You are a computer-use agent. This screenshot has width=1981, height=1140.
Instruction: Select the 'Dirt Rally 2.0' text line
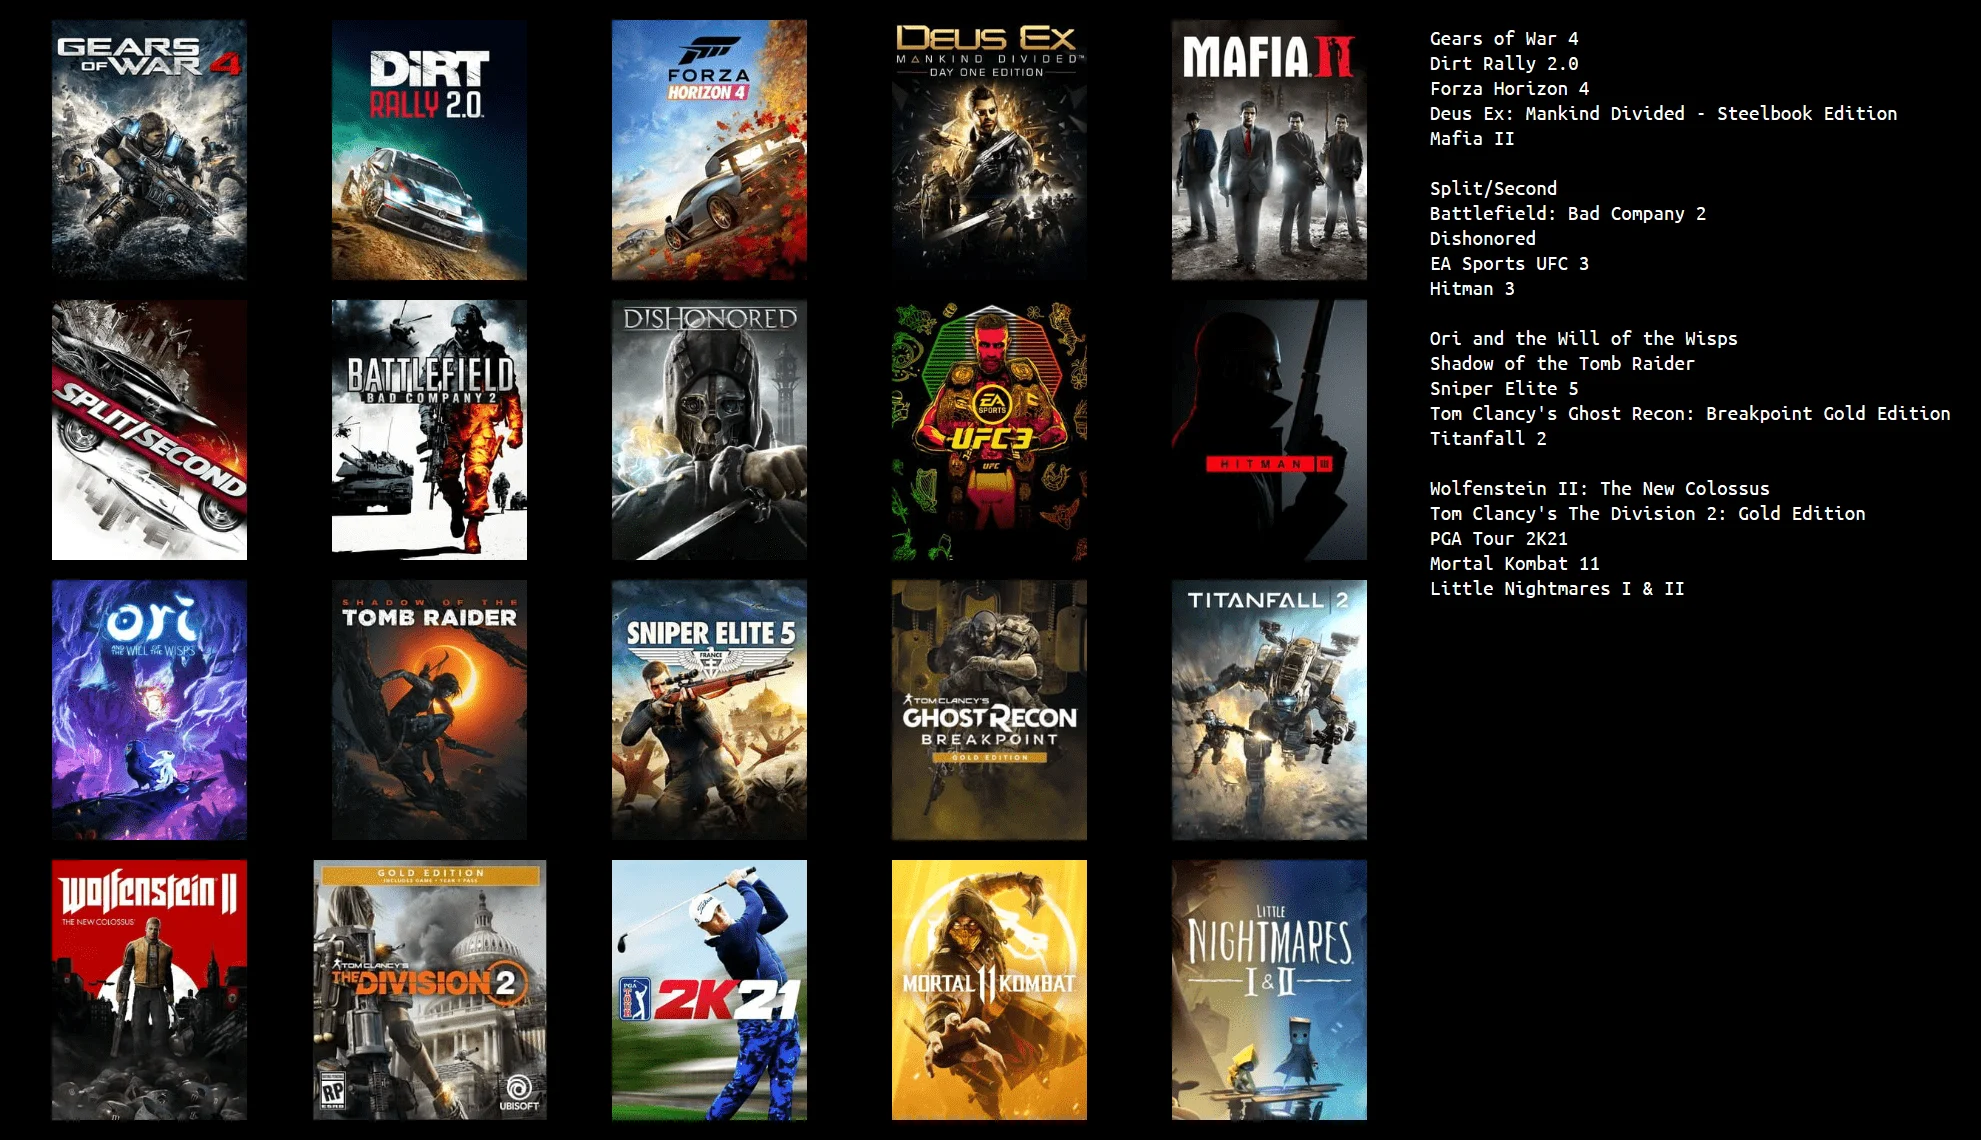click(x=1504, y=64)
